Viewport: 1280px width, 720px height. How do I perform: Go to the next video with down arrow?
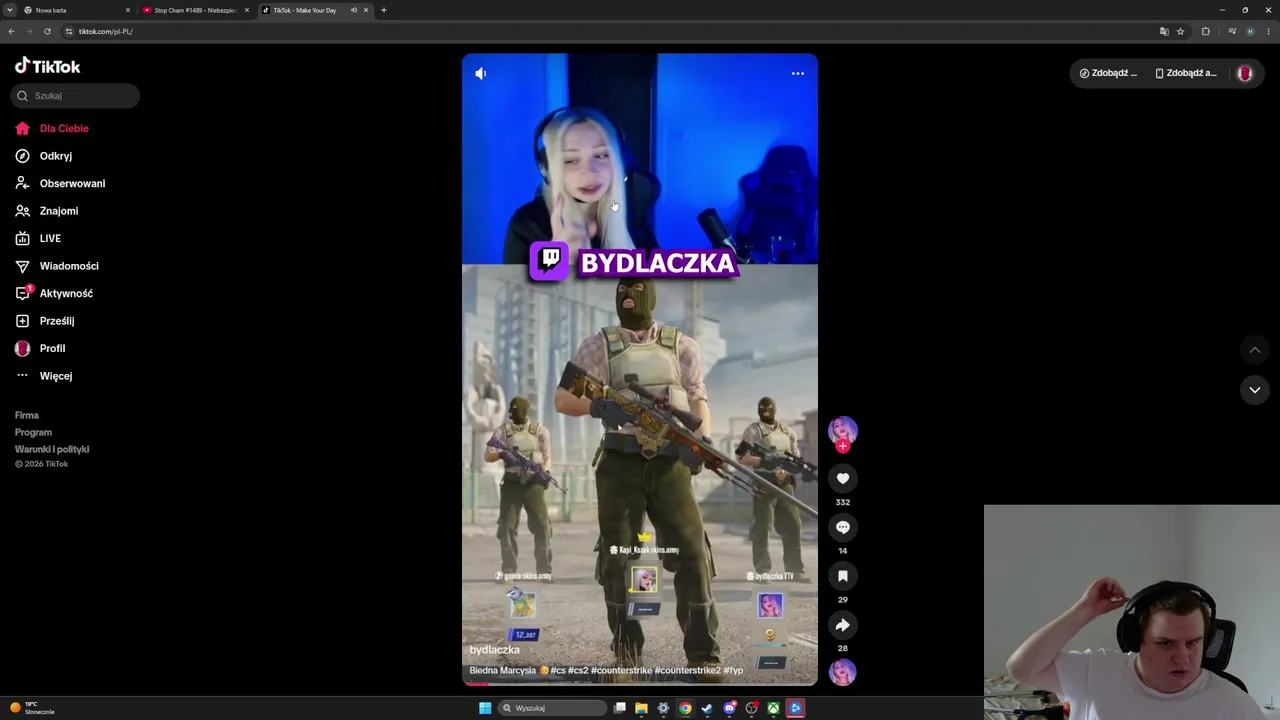1255,390
